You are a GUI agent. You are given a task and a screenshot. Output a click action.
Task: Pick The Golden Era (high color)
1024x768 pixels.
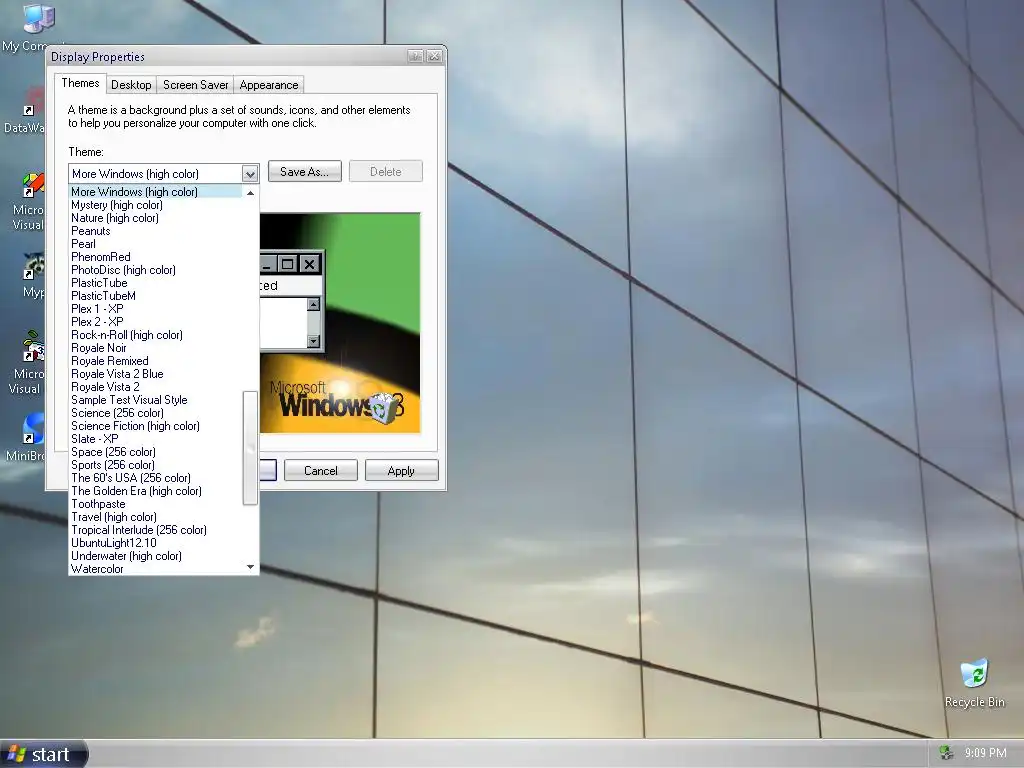click(x=155, y=491)
